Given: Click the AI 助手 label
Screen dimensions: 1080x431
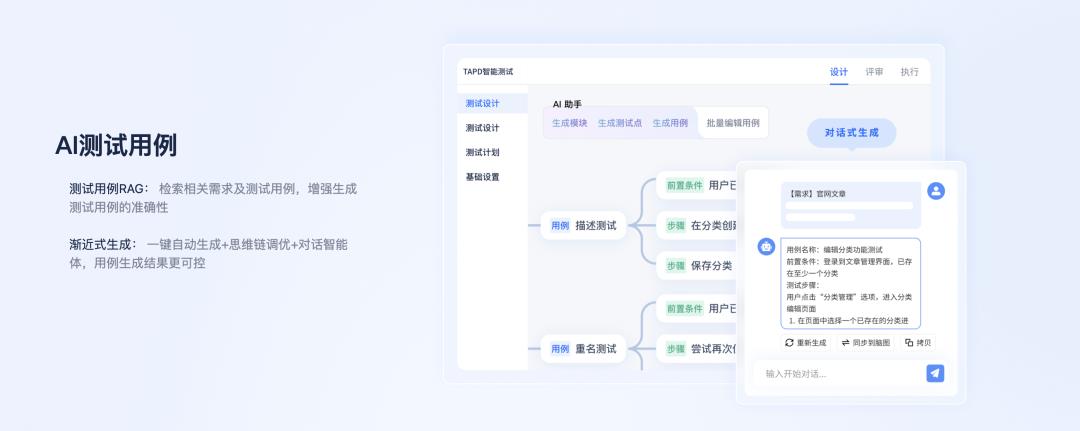Looking at the screenshot, I should tap(567, 104).
